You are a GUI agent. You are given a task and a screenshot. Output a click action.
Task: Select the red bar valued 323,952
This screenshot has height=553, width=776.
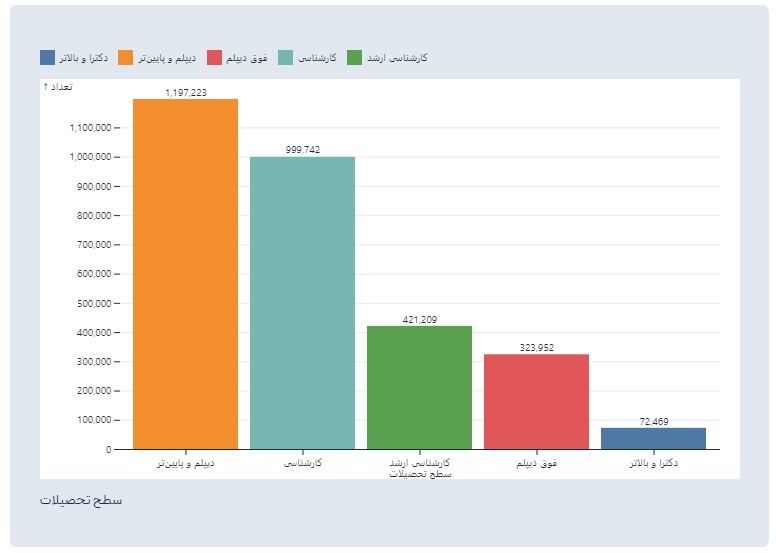tap(536, 402)
